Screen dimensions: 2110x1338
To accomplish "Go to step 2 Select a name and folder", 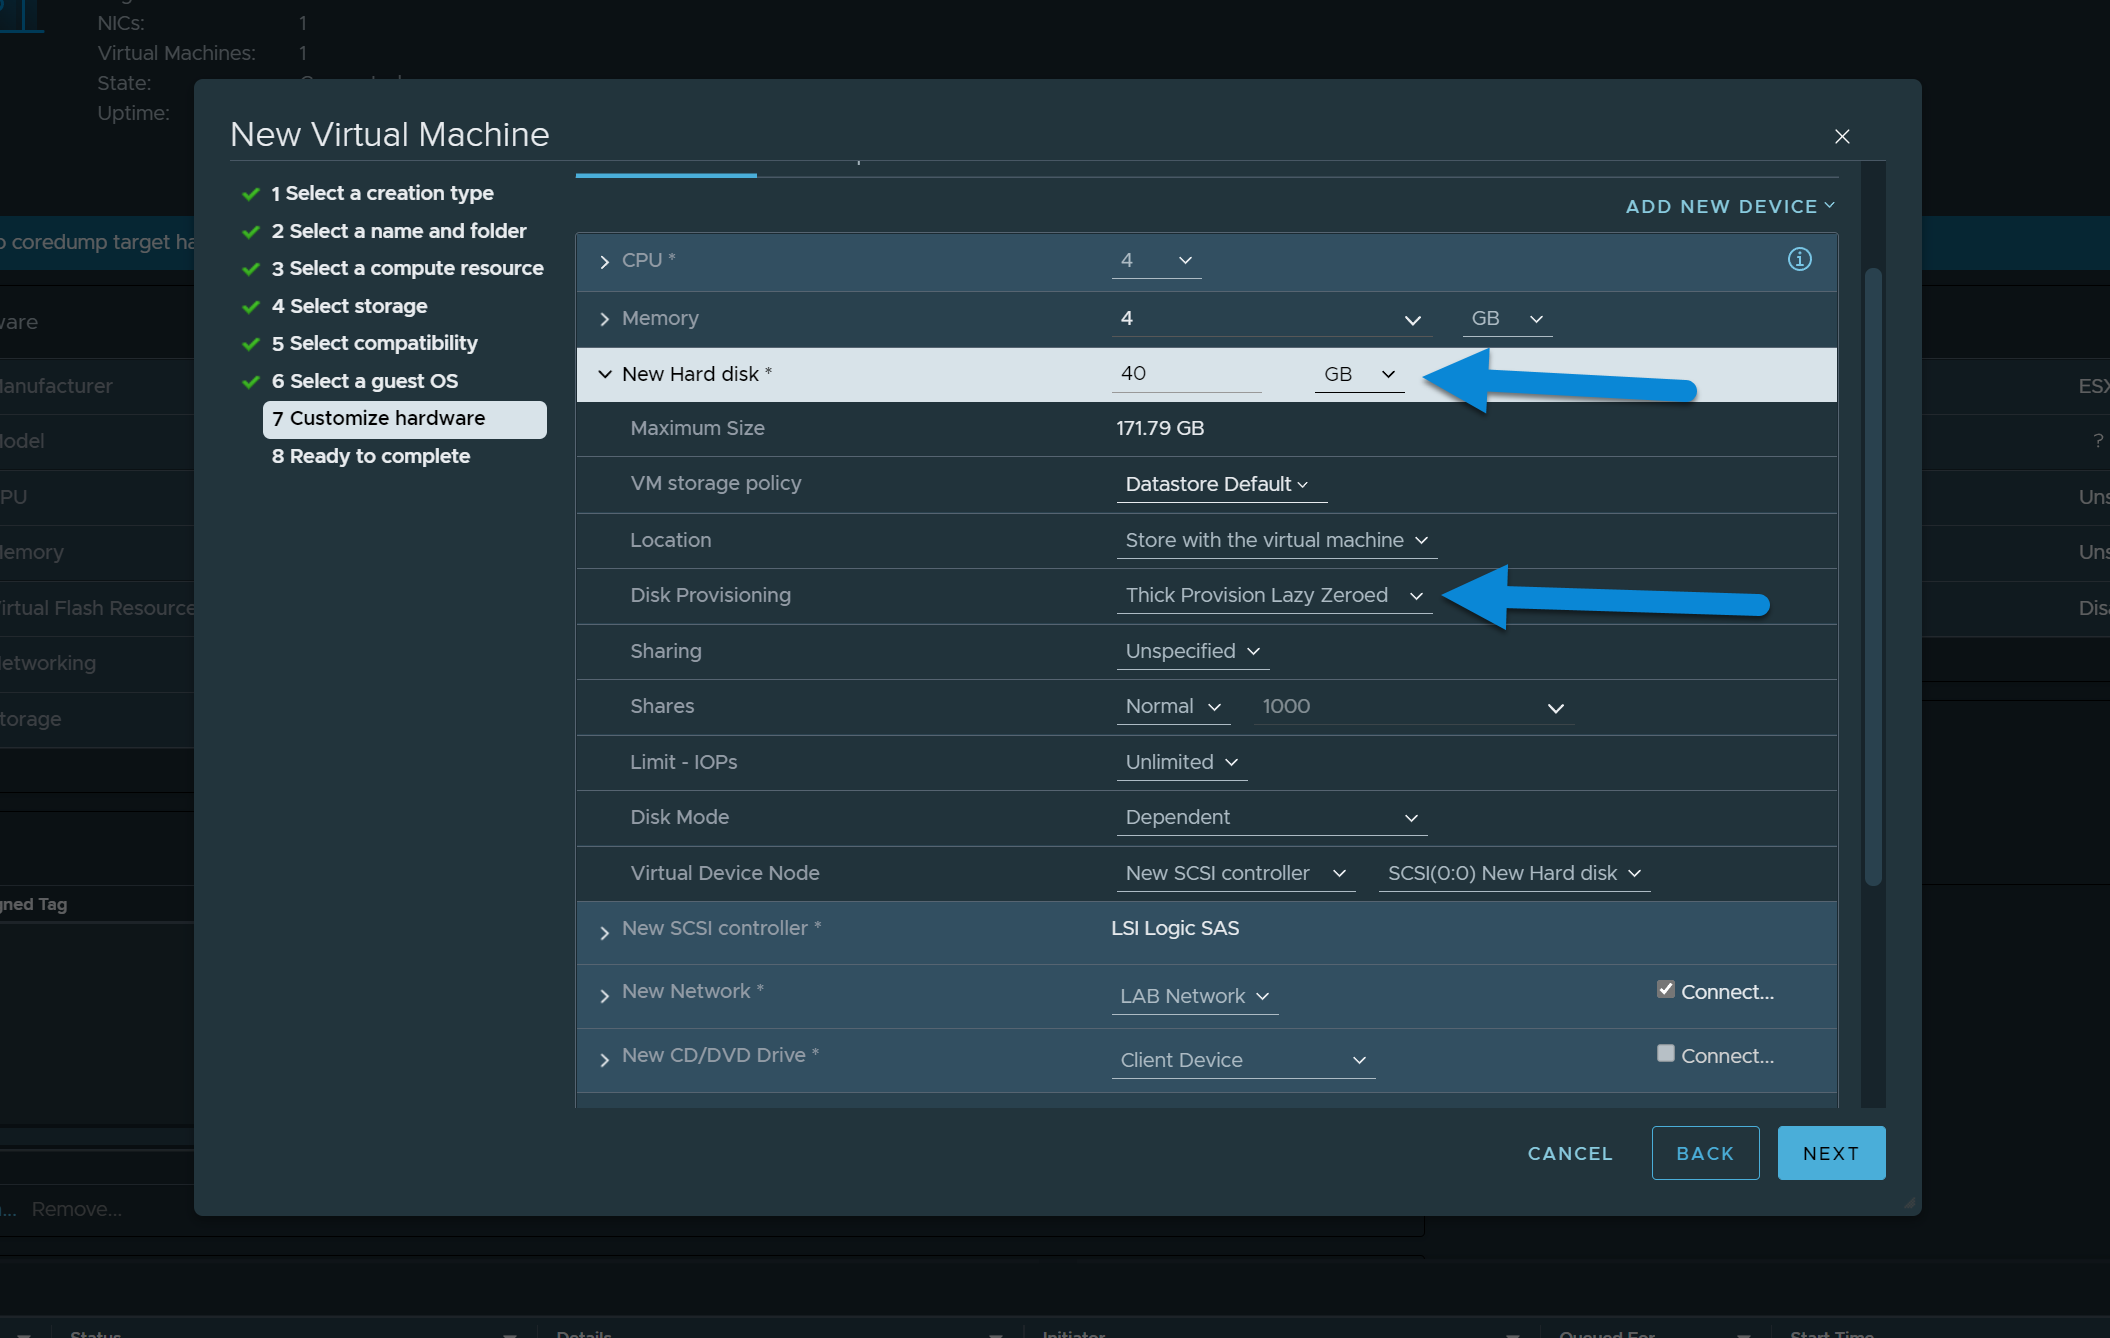I will (398, 232).
